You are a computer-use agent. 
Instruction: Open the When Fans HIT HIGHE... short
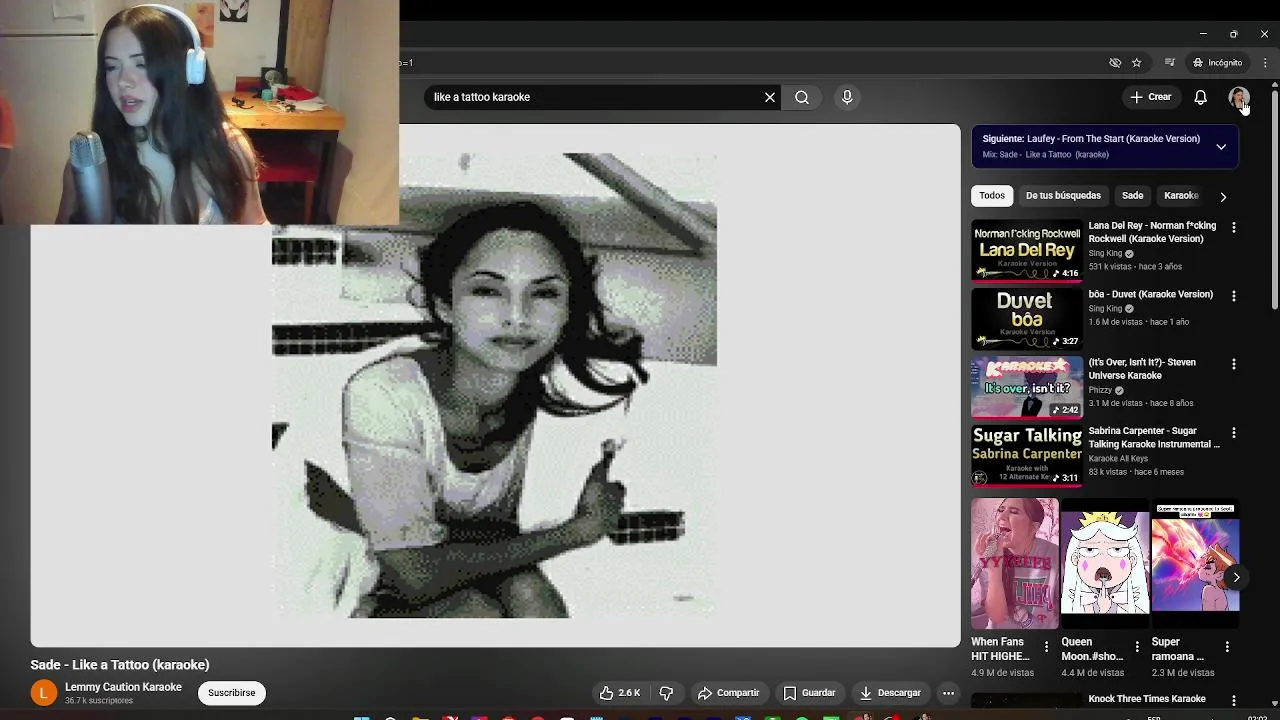tap(1014, 563)
